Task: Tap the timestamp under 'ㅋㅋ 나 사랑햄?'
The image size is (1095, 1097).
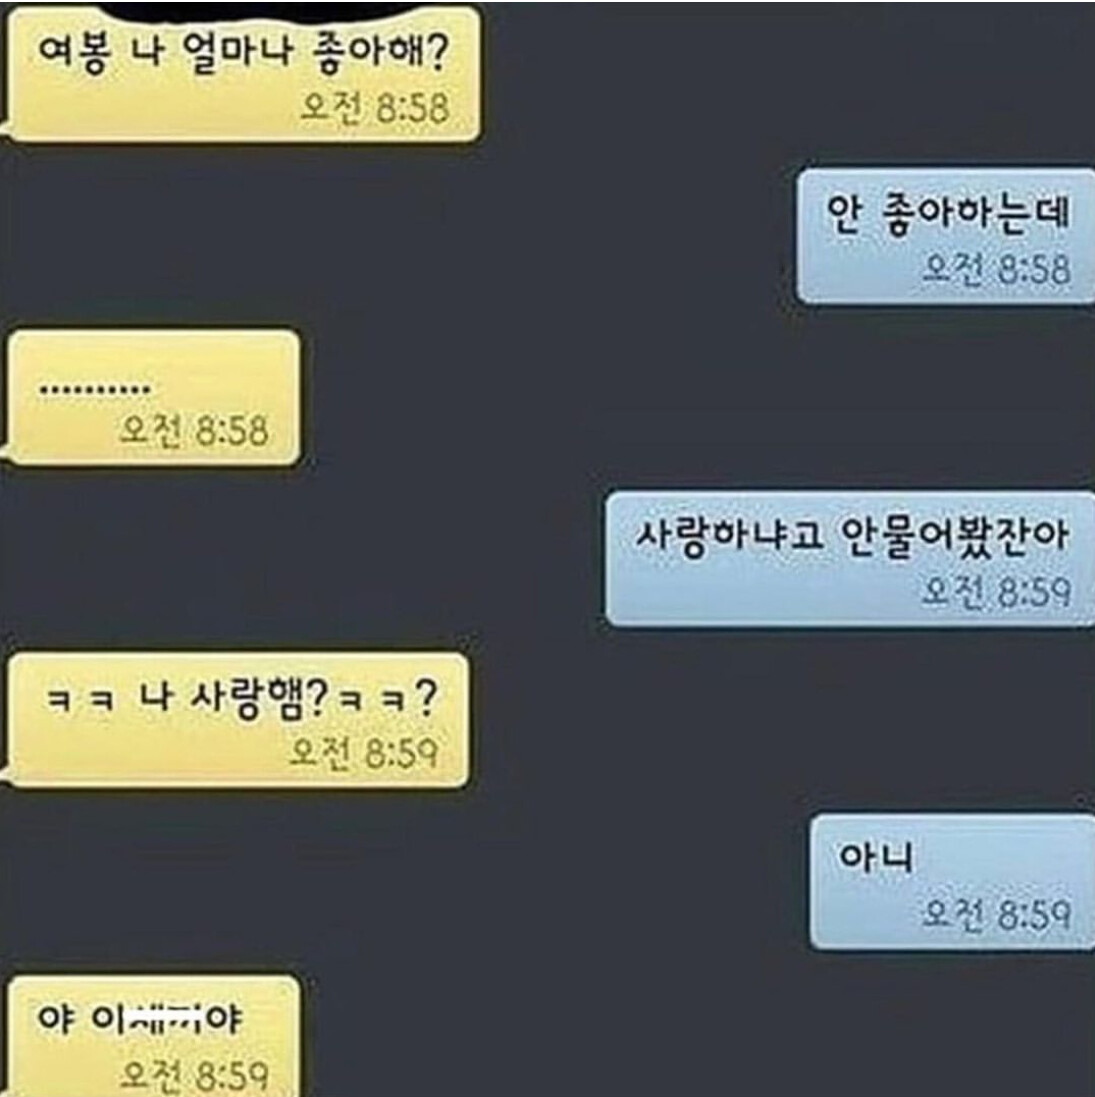Action: [x=364, y=753]
